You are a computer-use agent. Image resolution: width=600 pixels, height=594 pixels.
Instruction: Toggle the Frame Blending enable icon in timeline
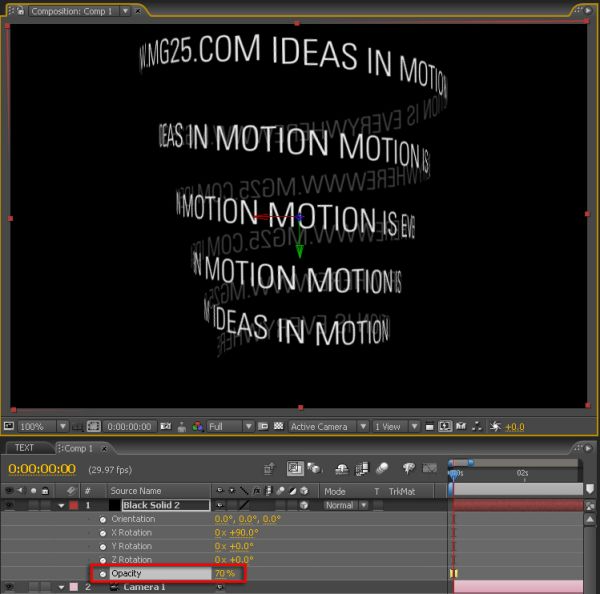(362, 468)
